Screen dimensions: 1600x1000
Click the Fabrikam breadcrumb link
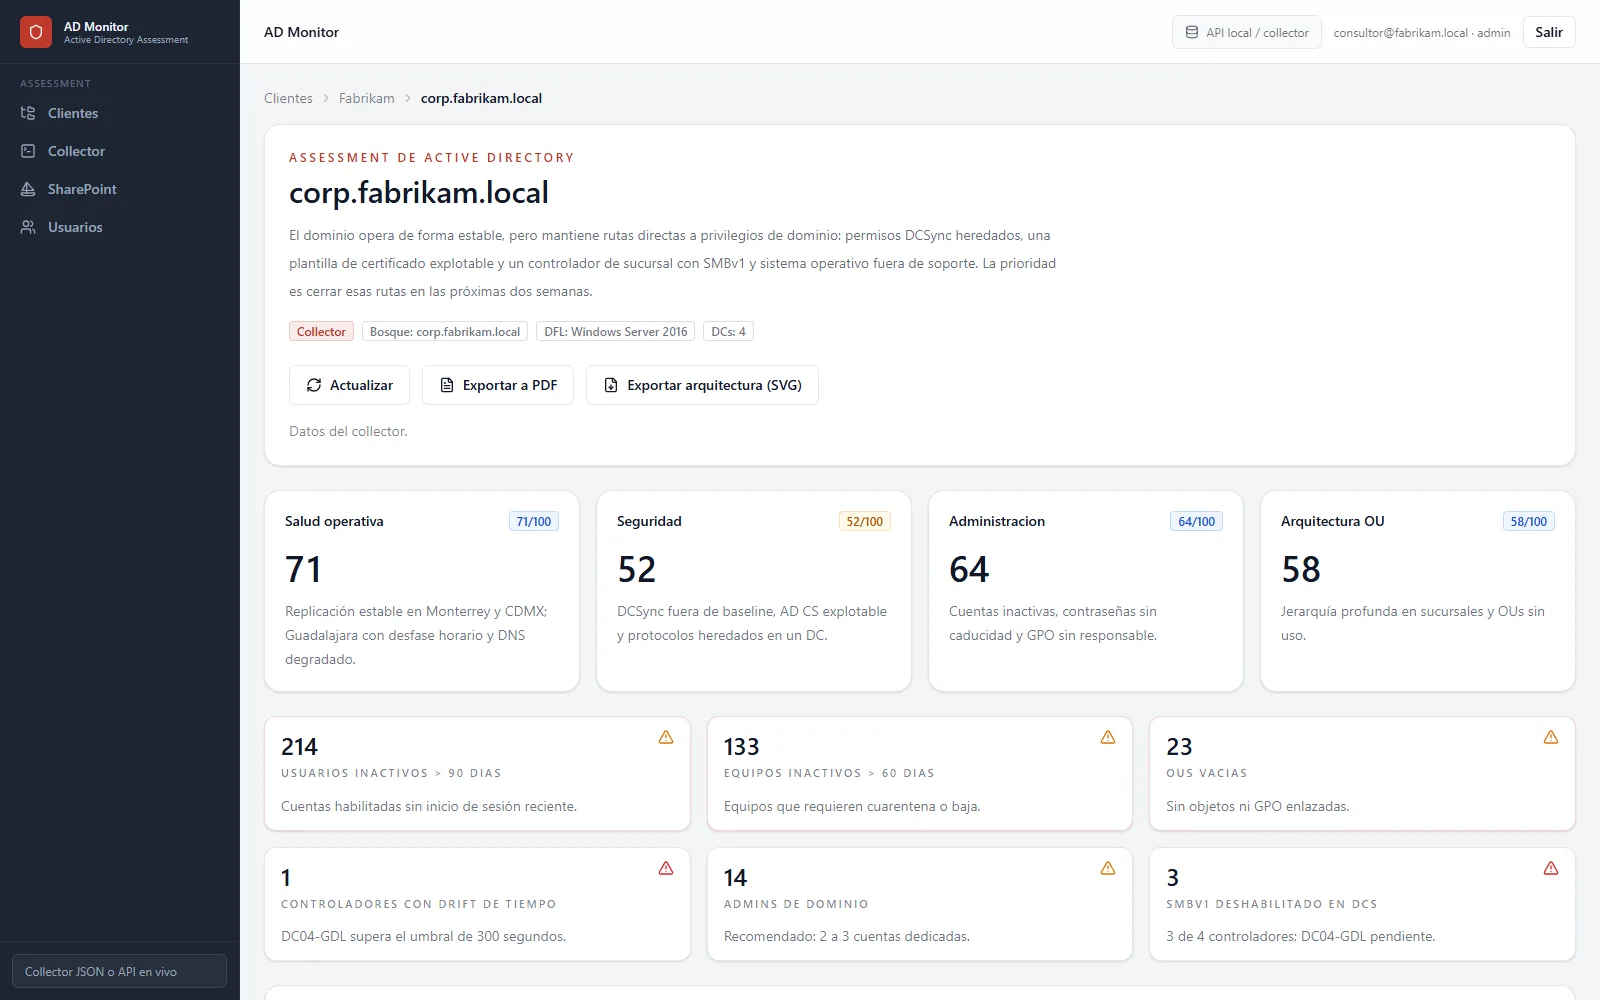tap(366, 98)
